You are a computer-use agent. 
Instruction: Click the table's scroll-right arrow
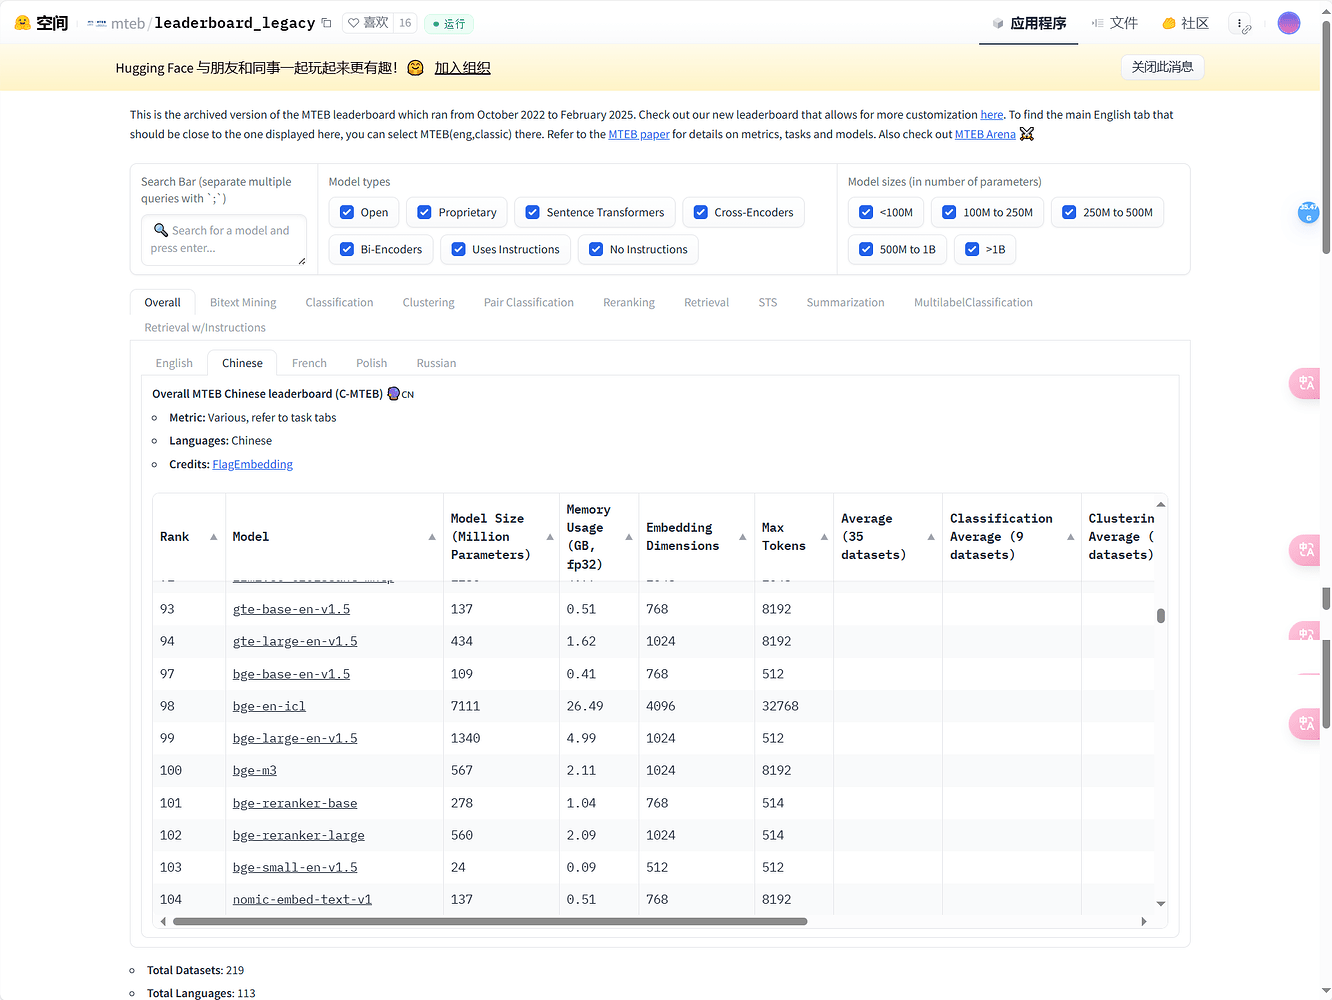click(x=1144, y=922)
